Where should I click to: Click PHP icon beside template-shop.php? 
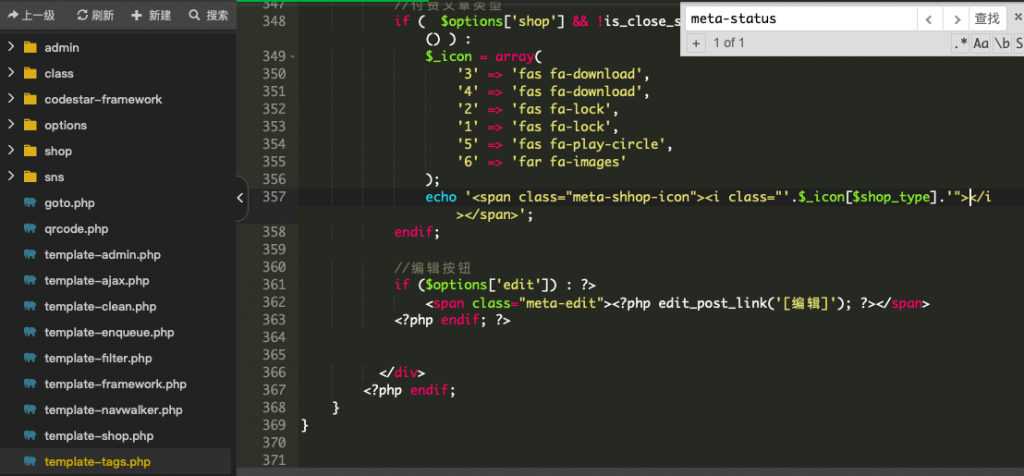pyautogui.click(x=30, y=436)
